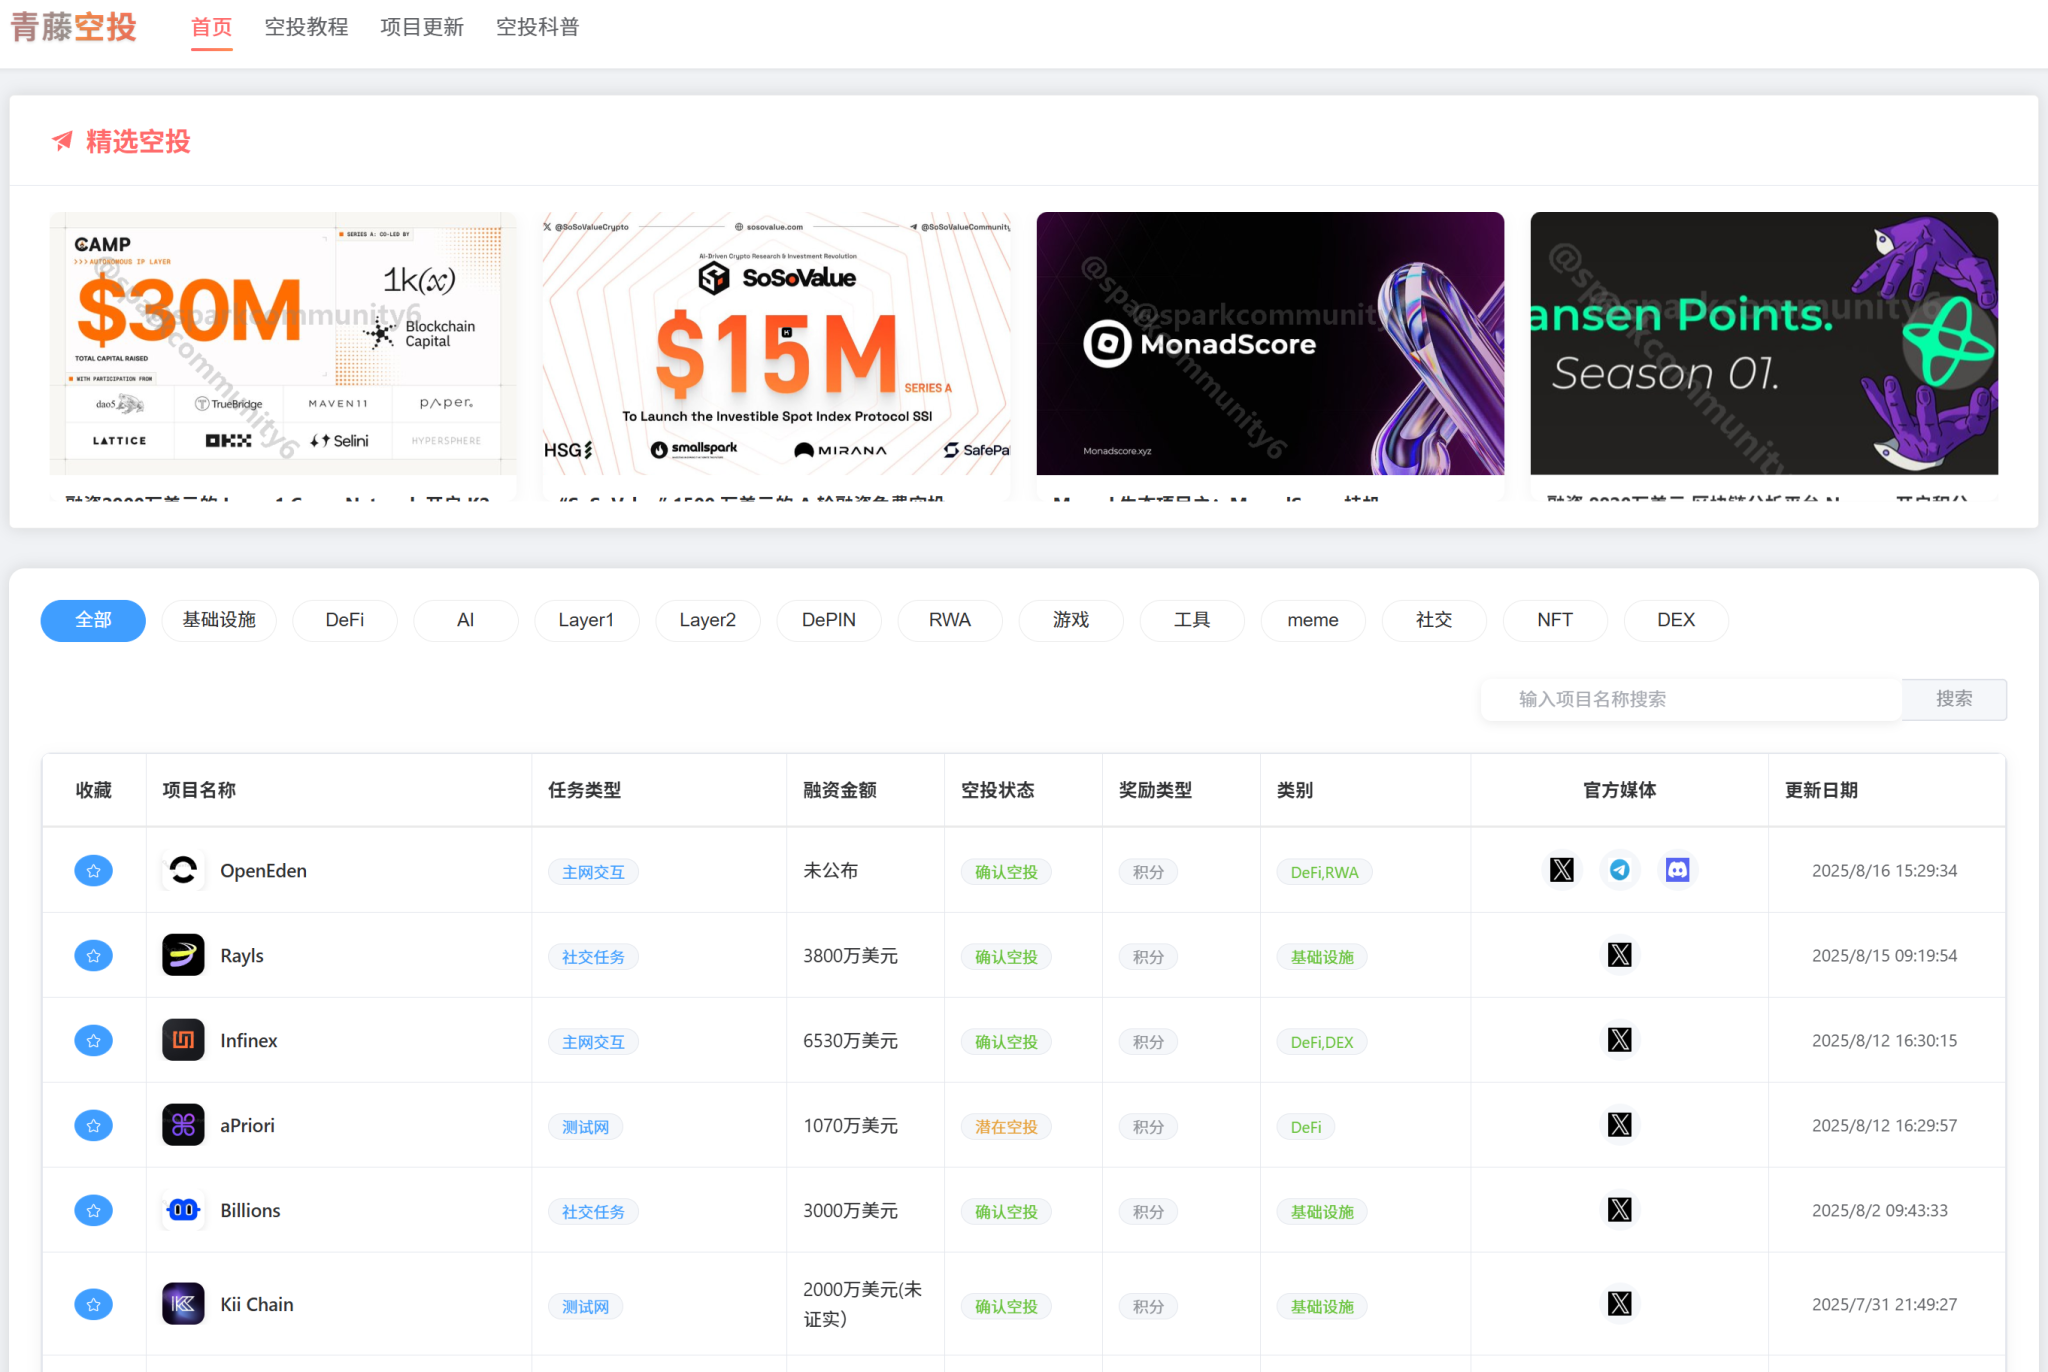Select the Layer2 category filter
The image size is (2048, 1372).
[x=707, y=620]
